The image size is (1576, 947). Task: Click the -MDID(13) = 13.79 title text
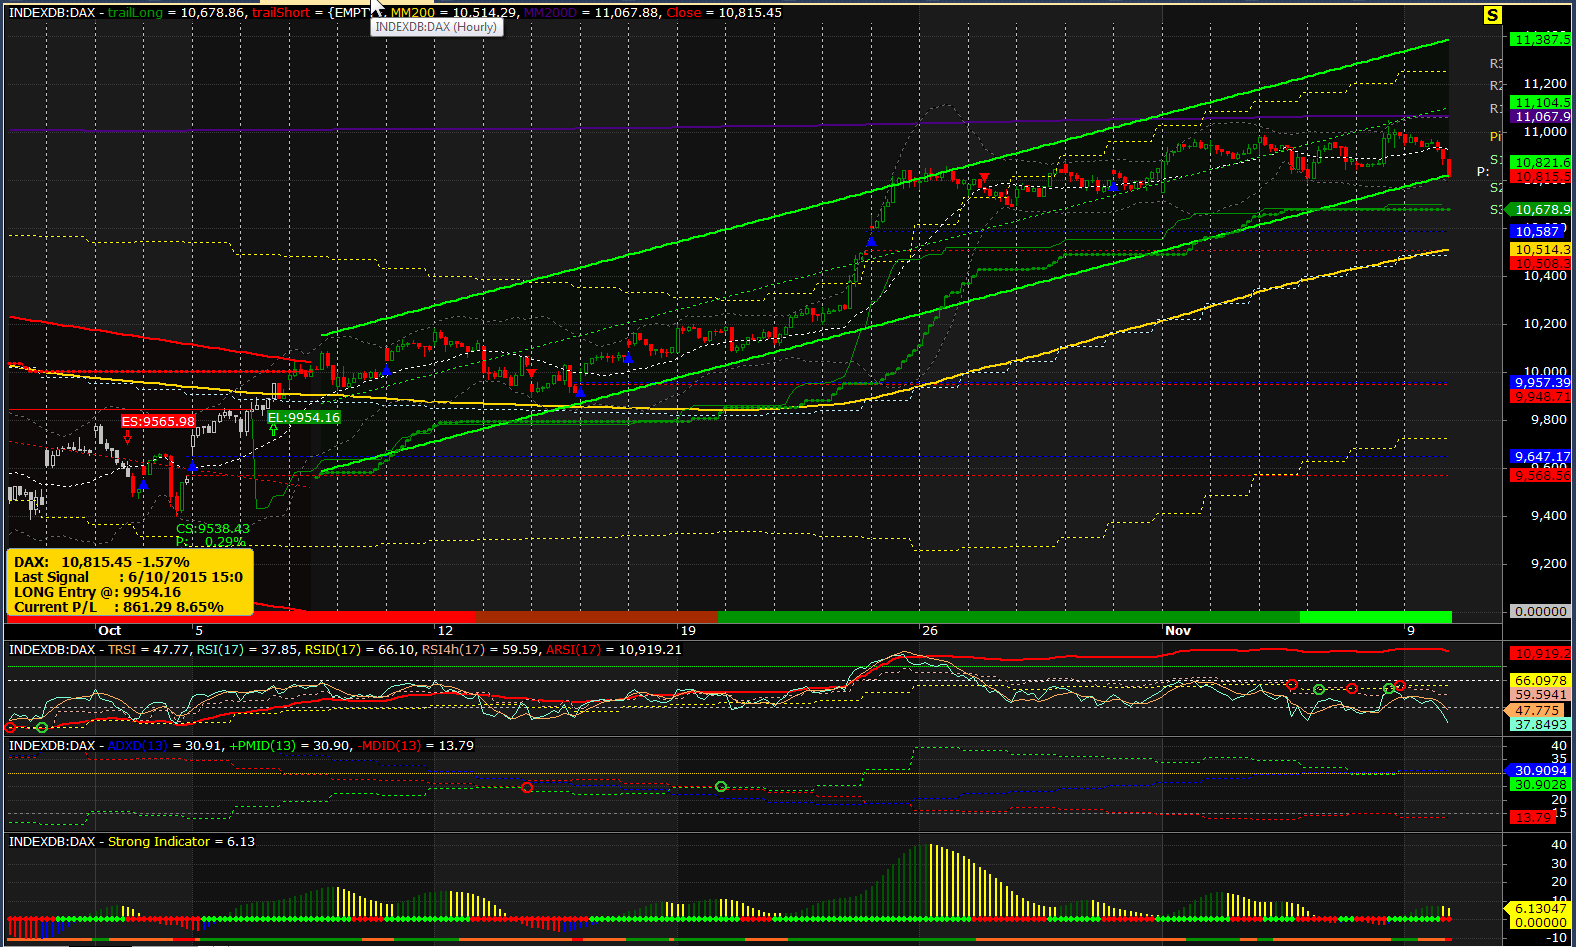(416, 745)
